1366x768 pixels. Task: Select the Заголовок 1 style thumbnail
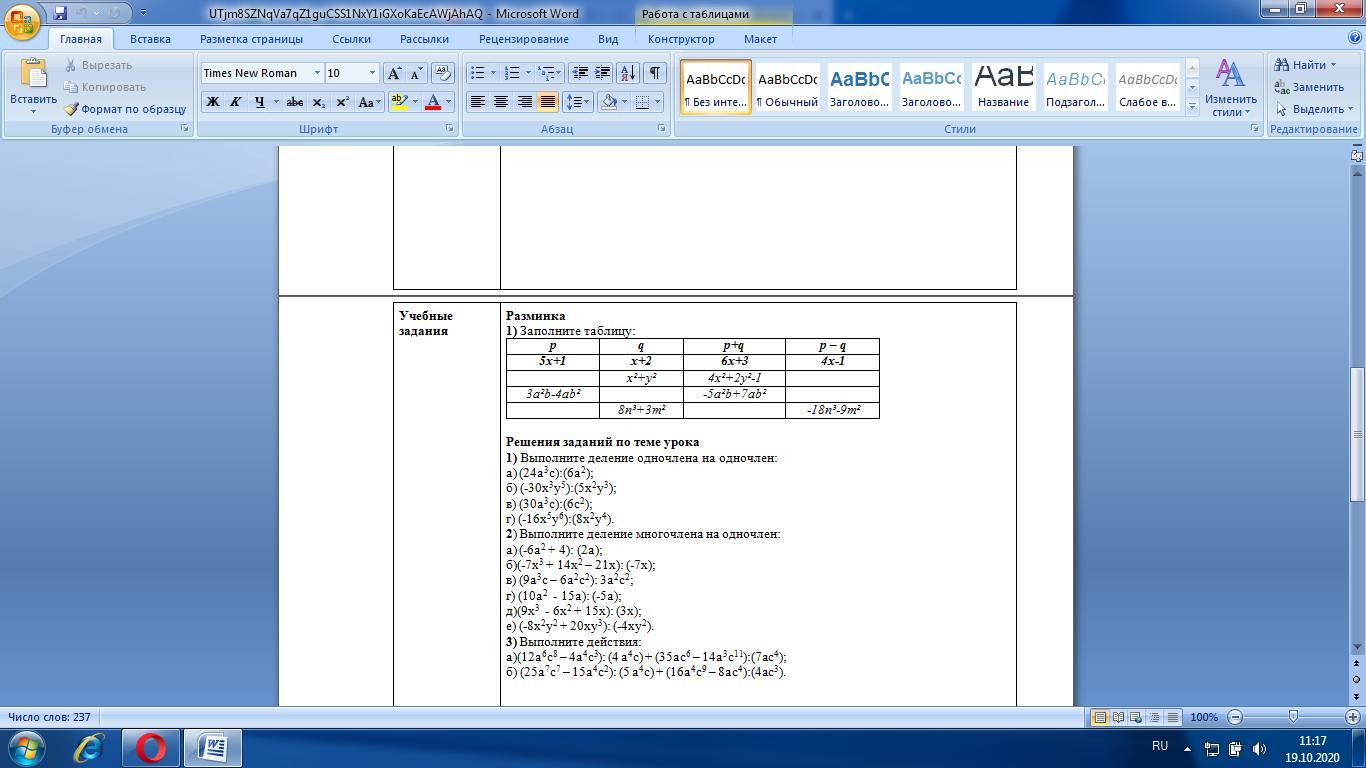tap(859, 88)
